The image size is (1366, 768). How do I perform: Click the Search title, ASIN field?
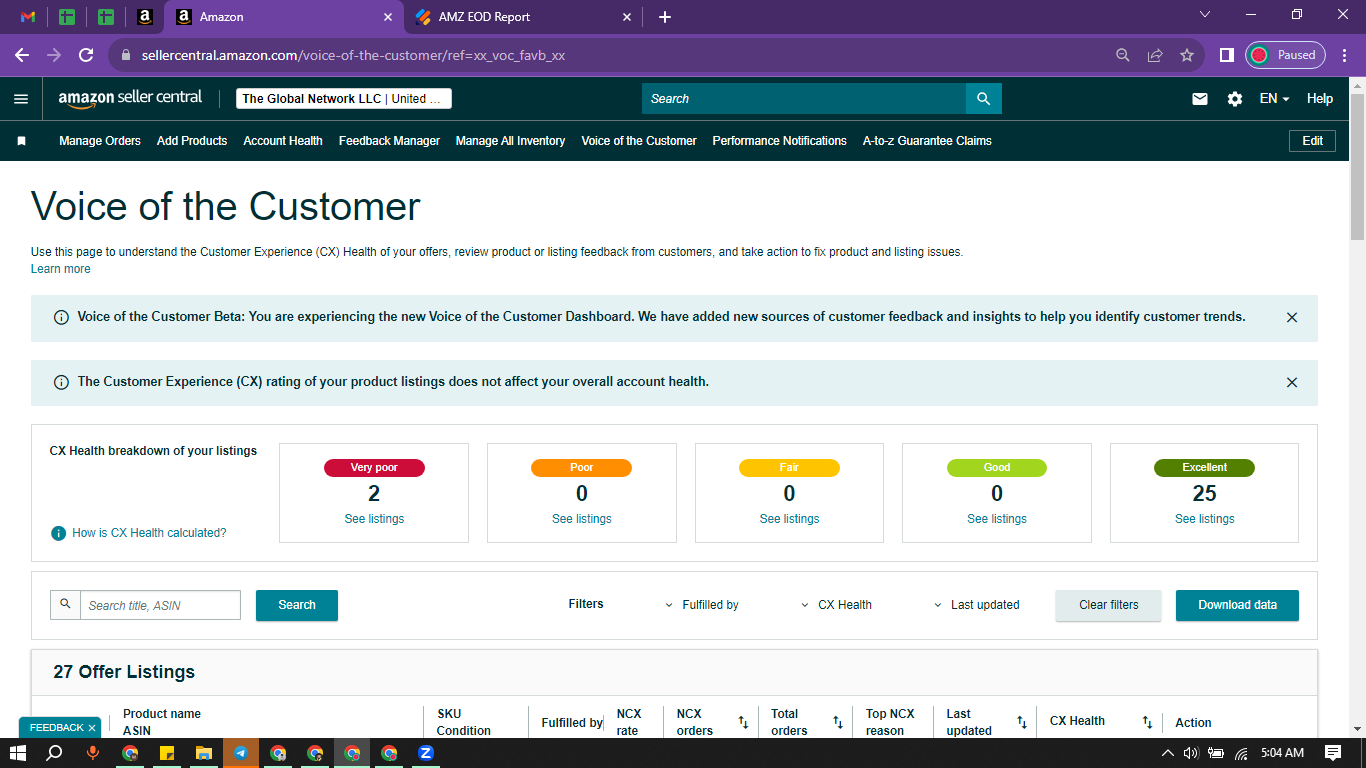(160, 605)
